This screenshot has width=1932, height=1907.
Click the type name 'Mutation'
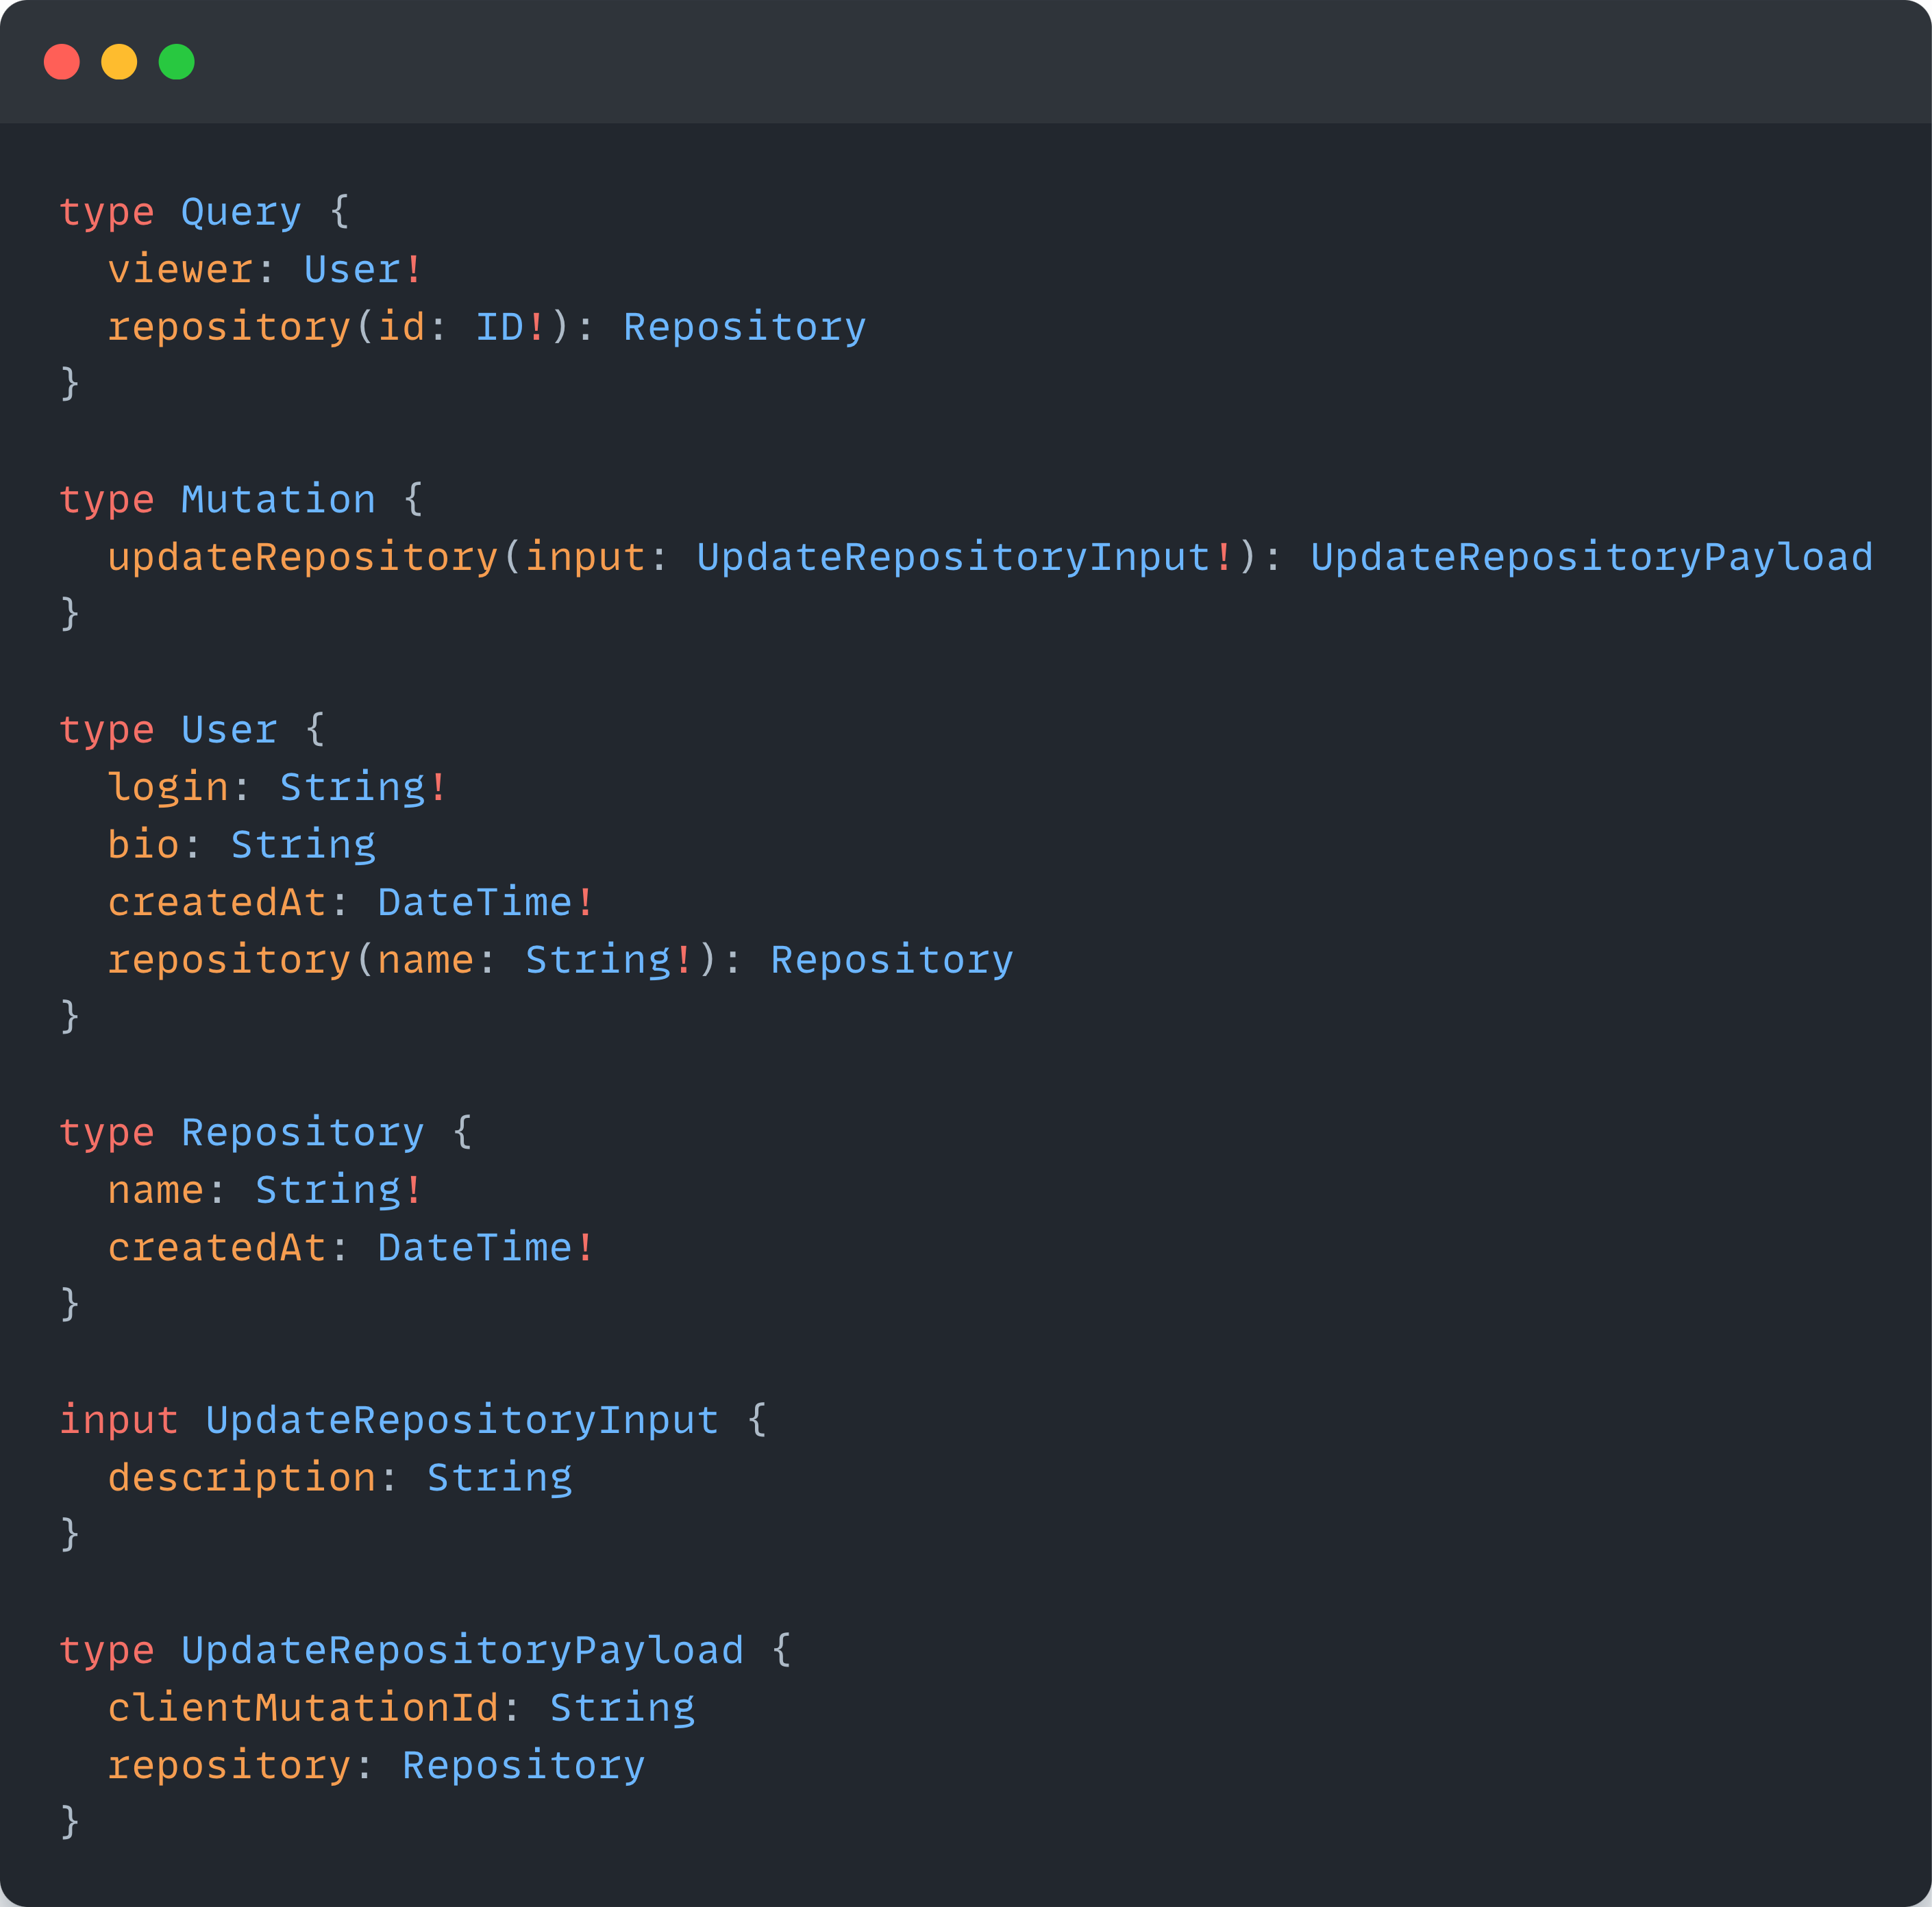[x=278, y=500]
